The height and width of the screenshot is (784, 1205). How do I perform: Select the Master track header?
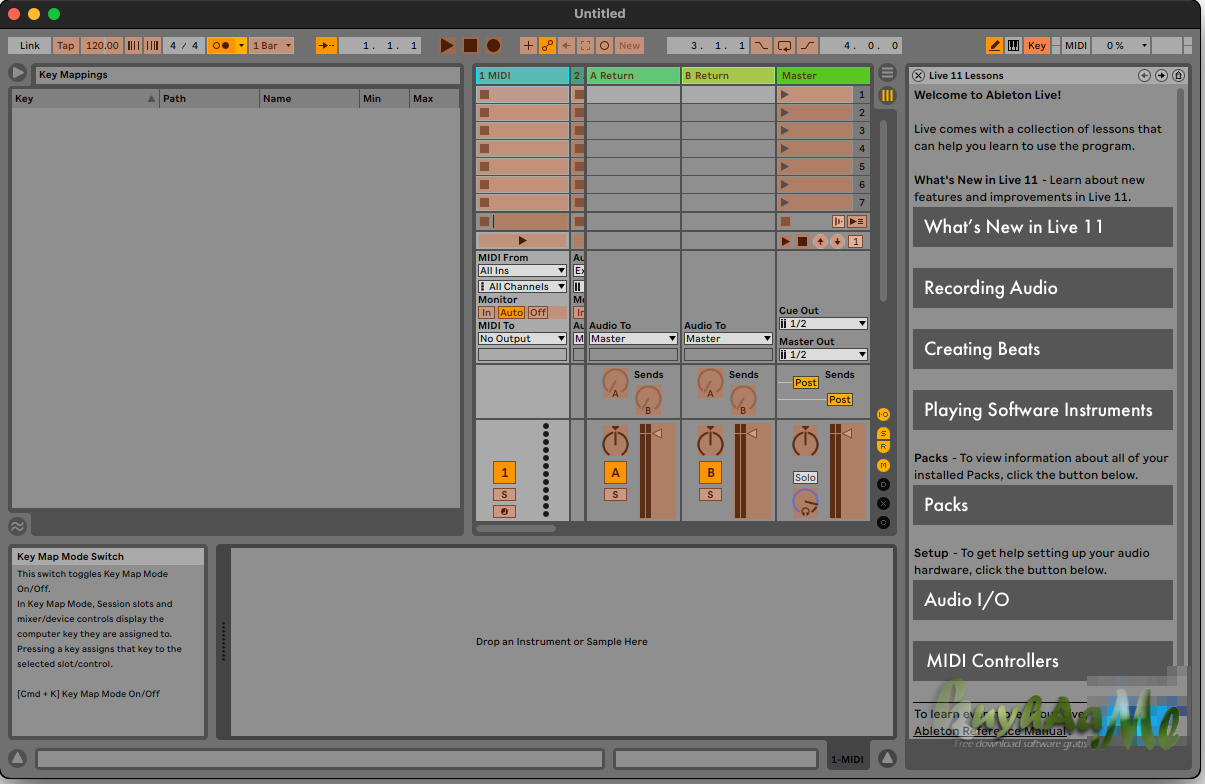tap(823, 75)
